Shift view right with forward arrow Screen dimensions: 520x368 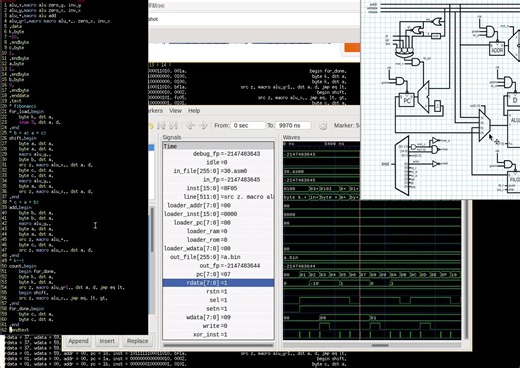(203, 126)
